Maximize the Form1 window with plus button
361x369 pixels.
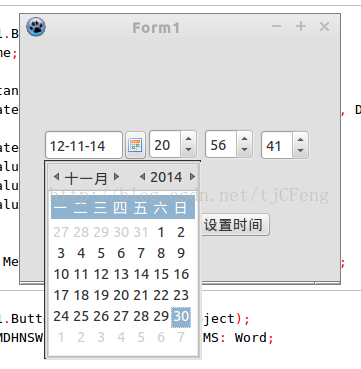click(301, 26)
